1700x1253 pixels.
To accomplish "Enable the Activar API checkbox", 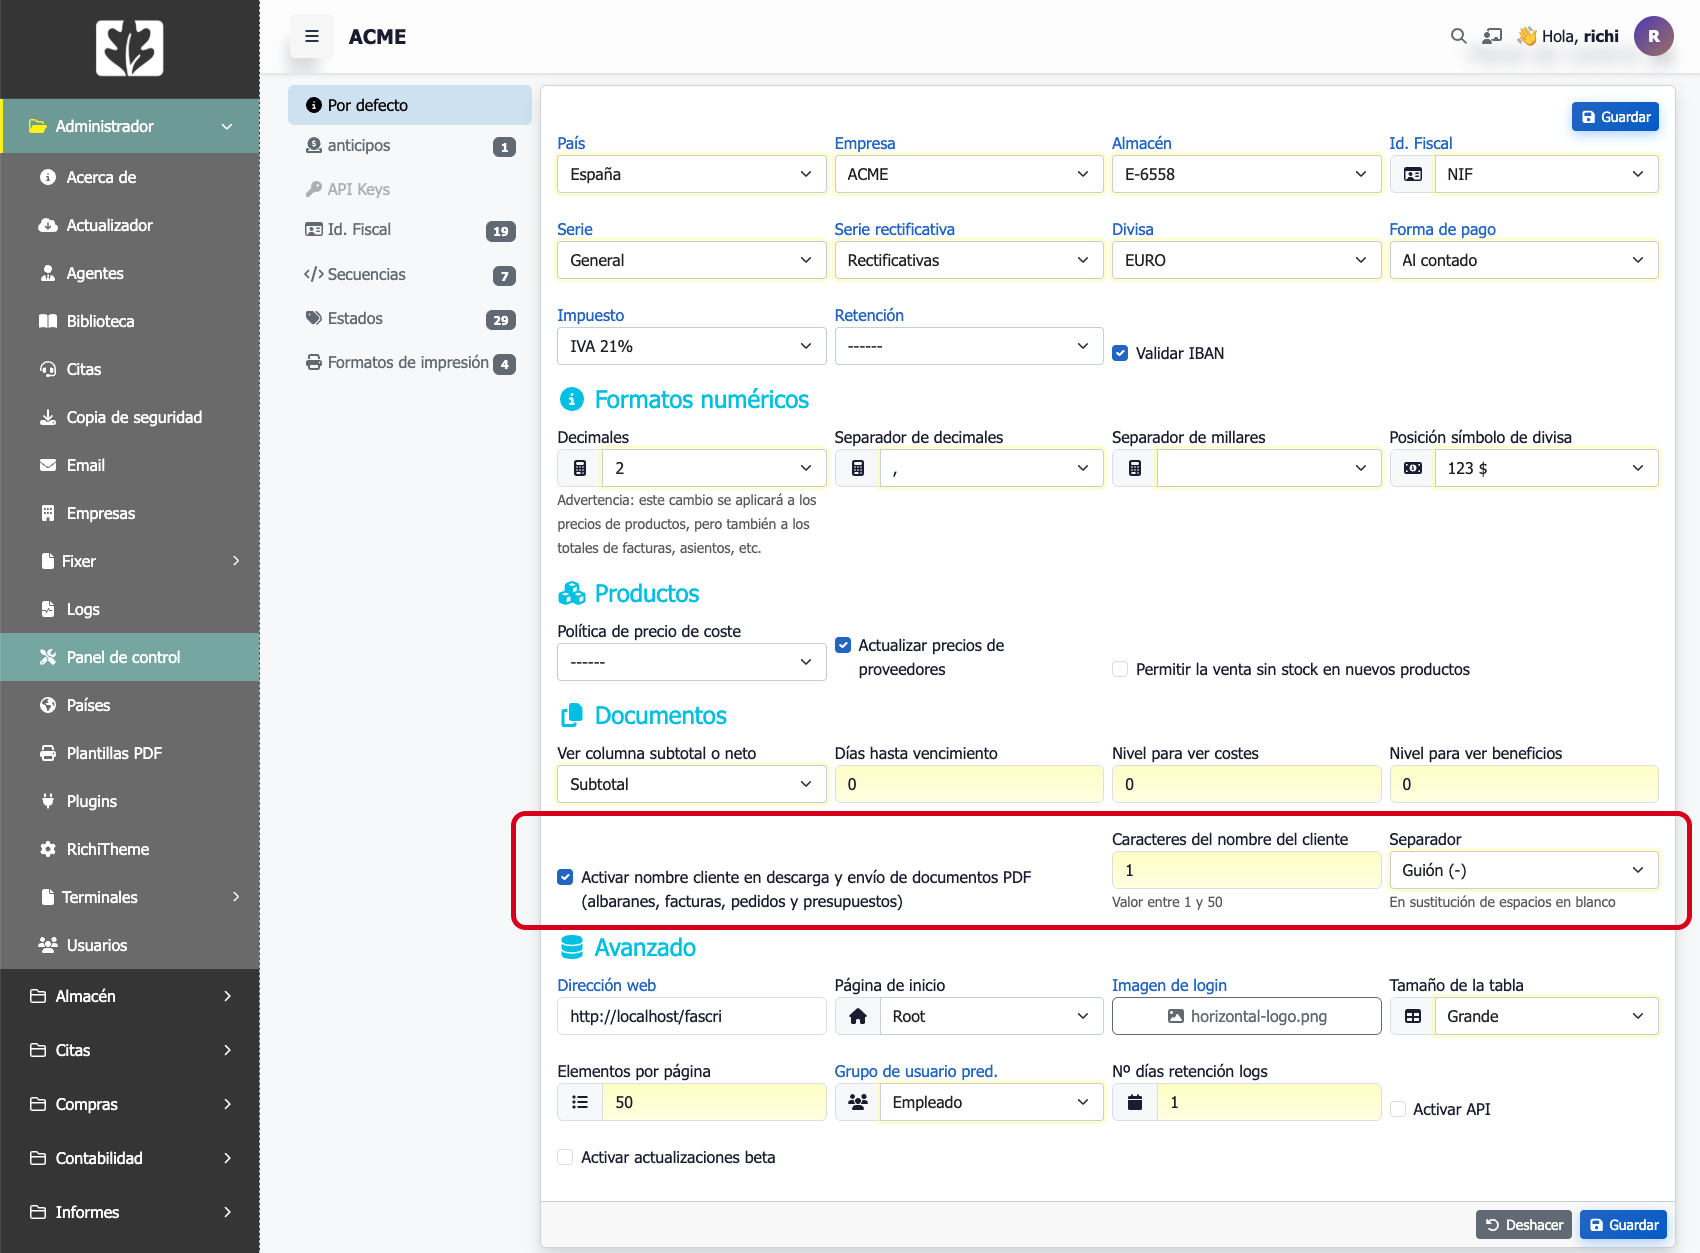I will coord(1398,1109).
